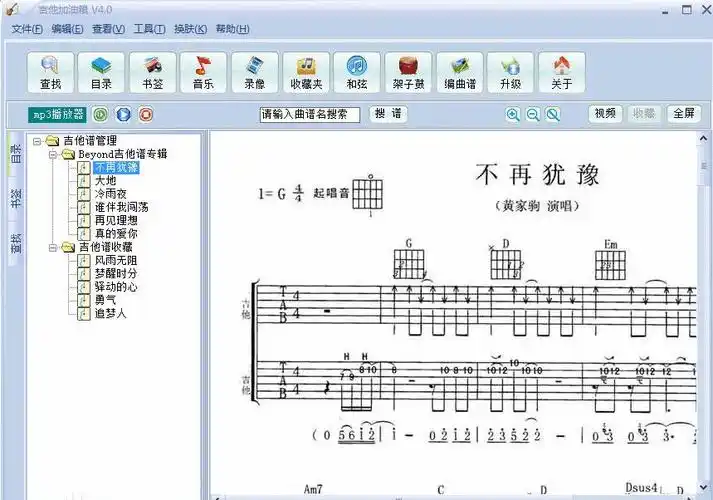This screenshot has height=500, width=713.
Task: Open the 收藏夹 favorites toolbar button
Action: [x=306, y=73]
